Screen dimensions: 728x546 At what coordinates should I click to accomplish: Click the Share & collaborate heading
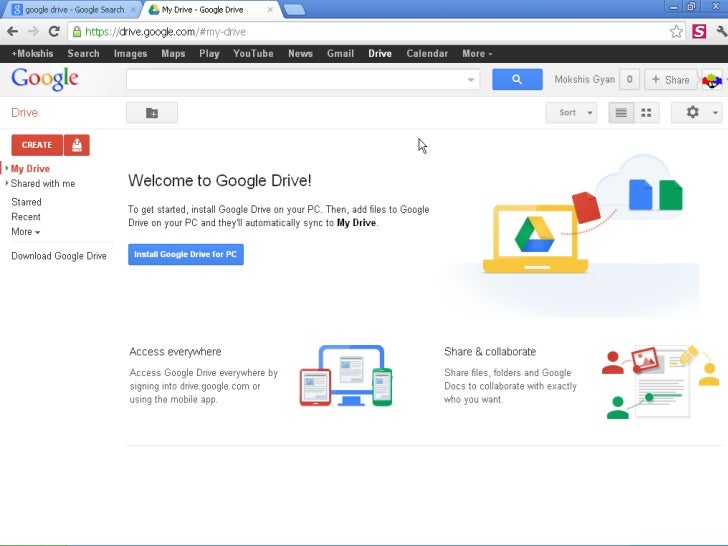click(x=490, y=351)
